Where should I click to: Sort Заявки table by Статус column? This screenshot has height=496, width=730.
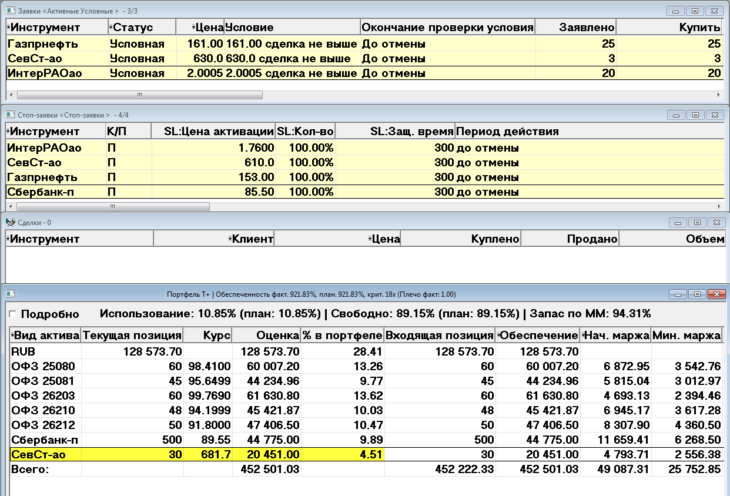142,27
